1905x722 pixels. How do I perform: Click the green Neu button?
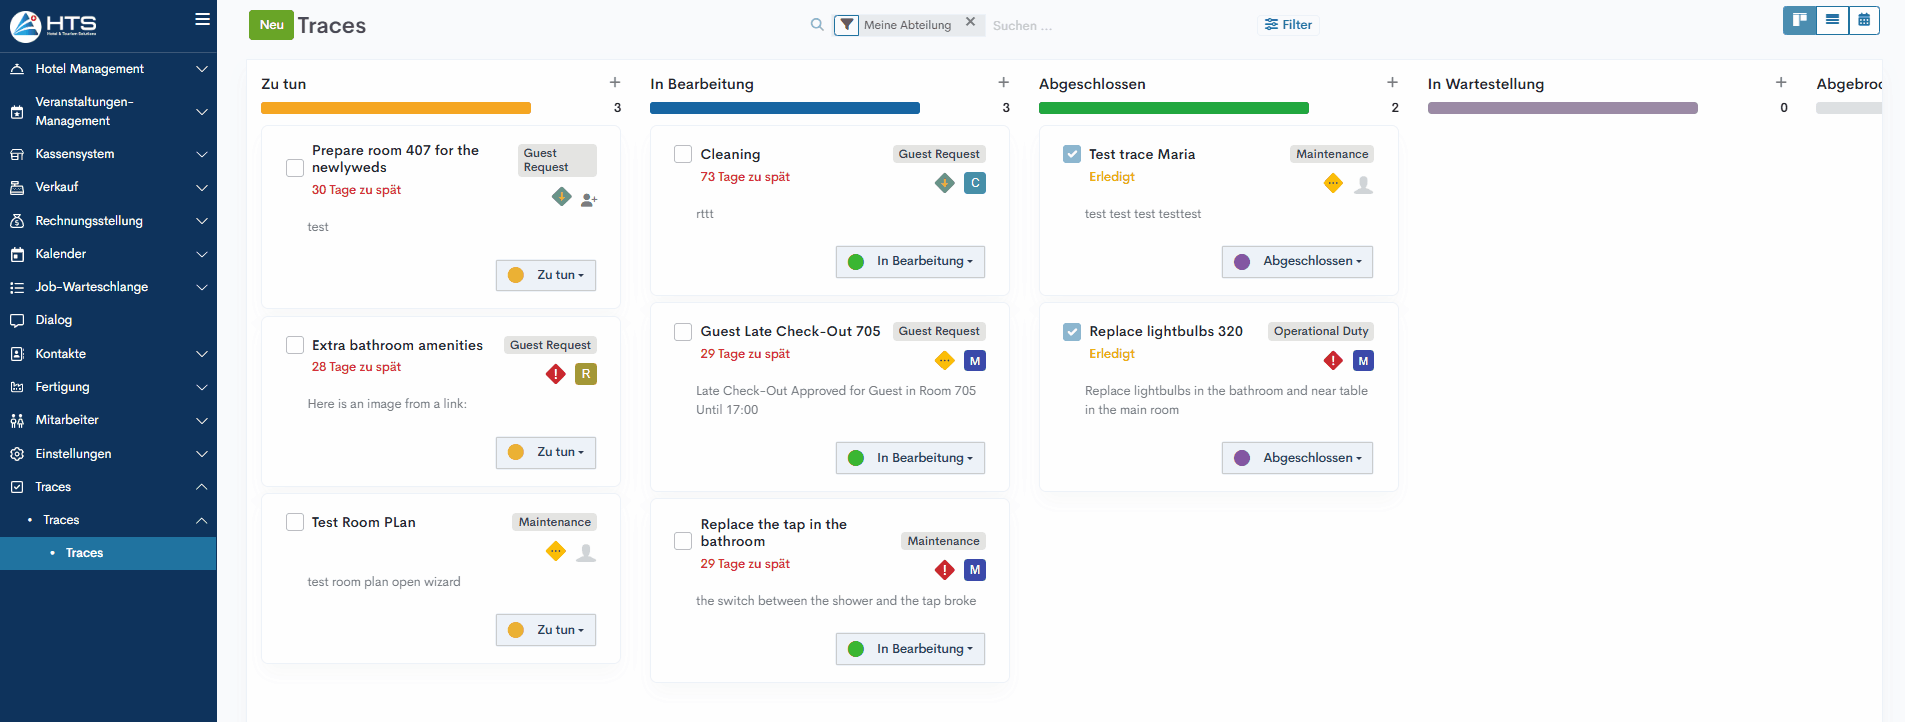tap(271, 25)
